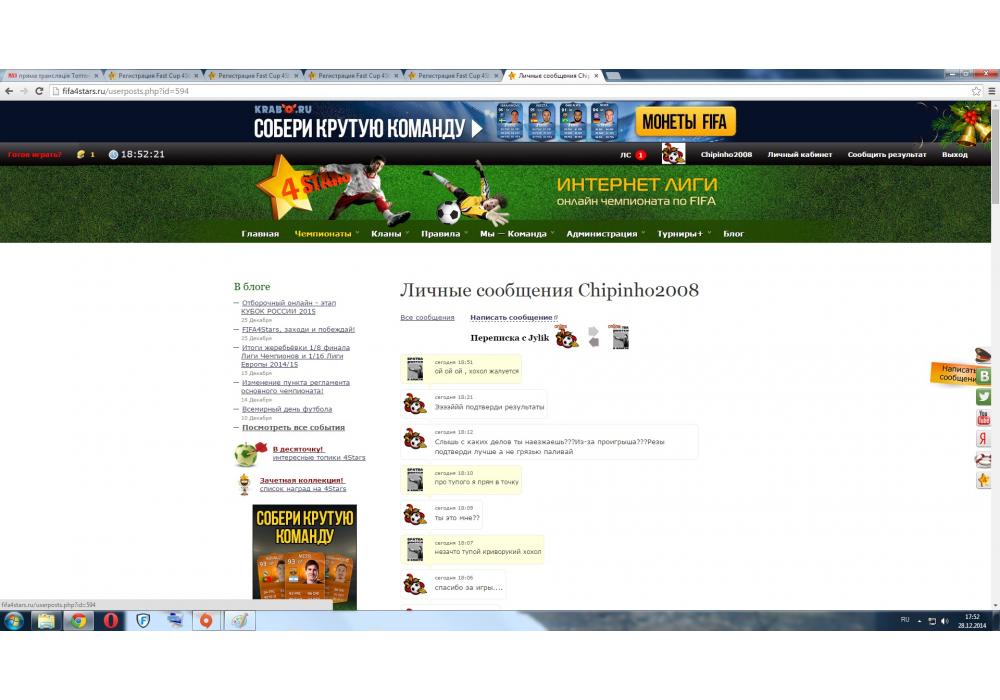1000x700 pixels.
Task: Open Личный кабинет link
Action: point(800,154)
